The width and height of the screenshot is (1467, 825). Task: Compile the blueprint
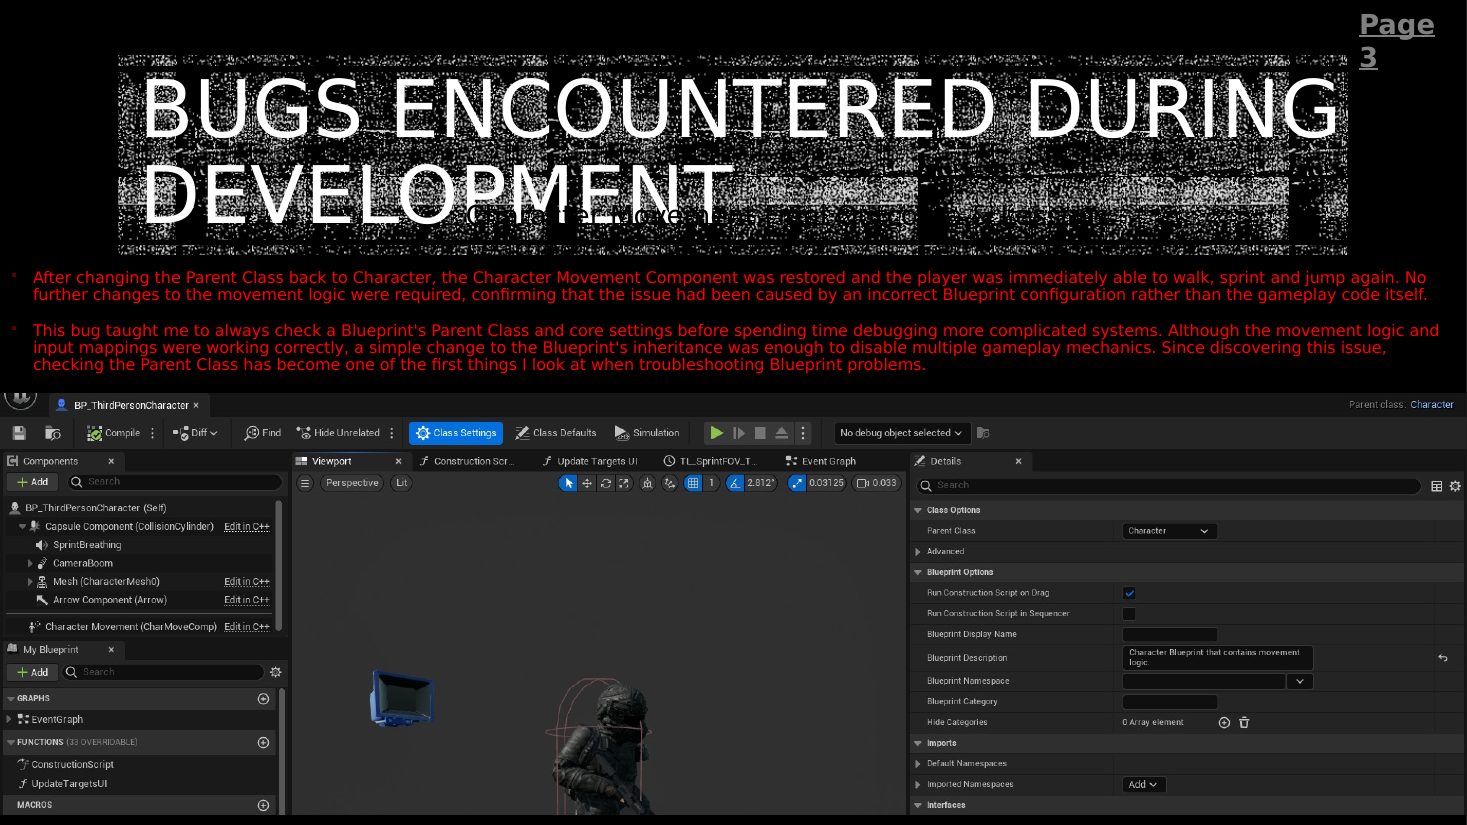click(113, 433)
